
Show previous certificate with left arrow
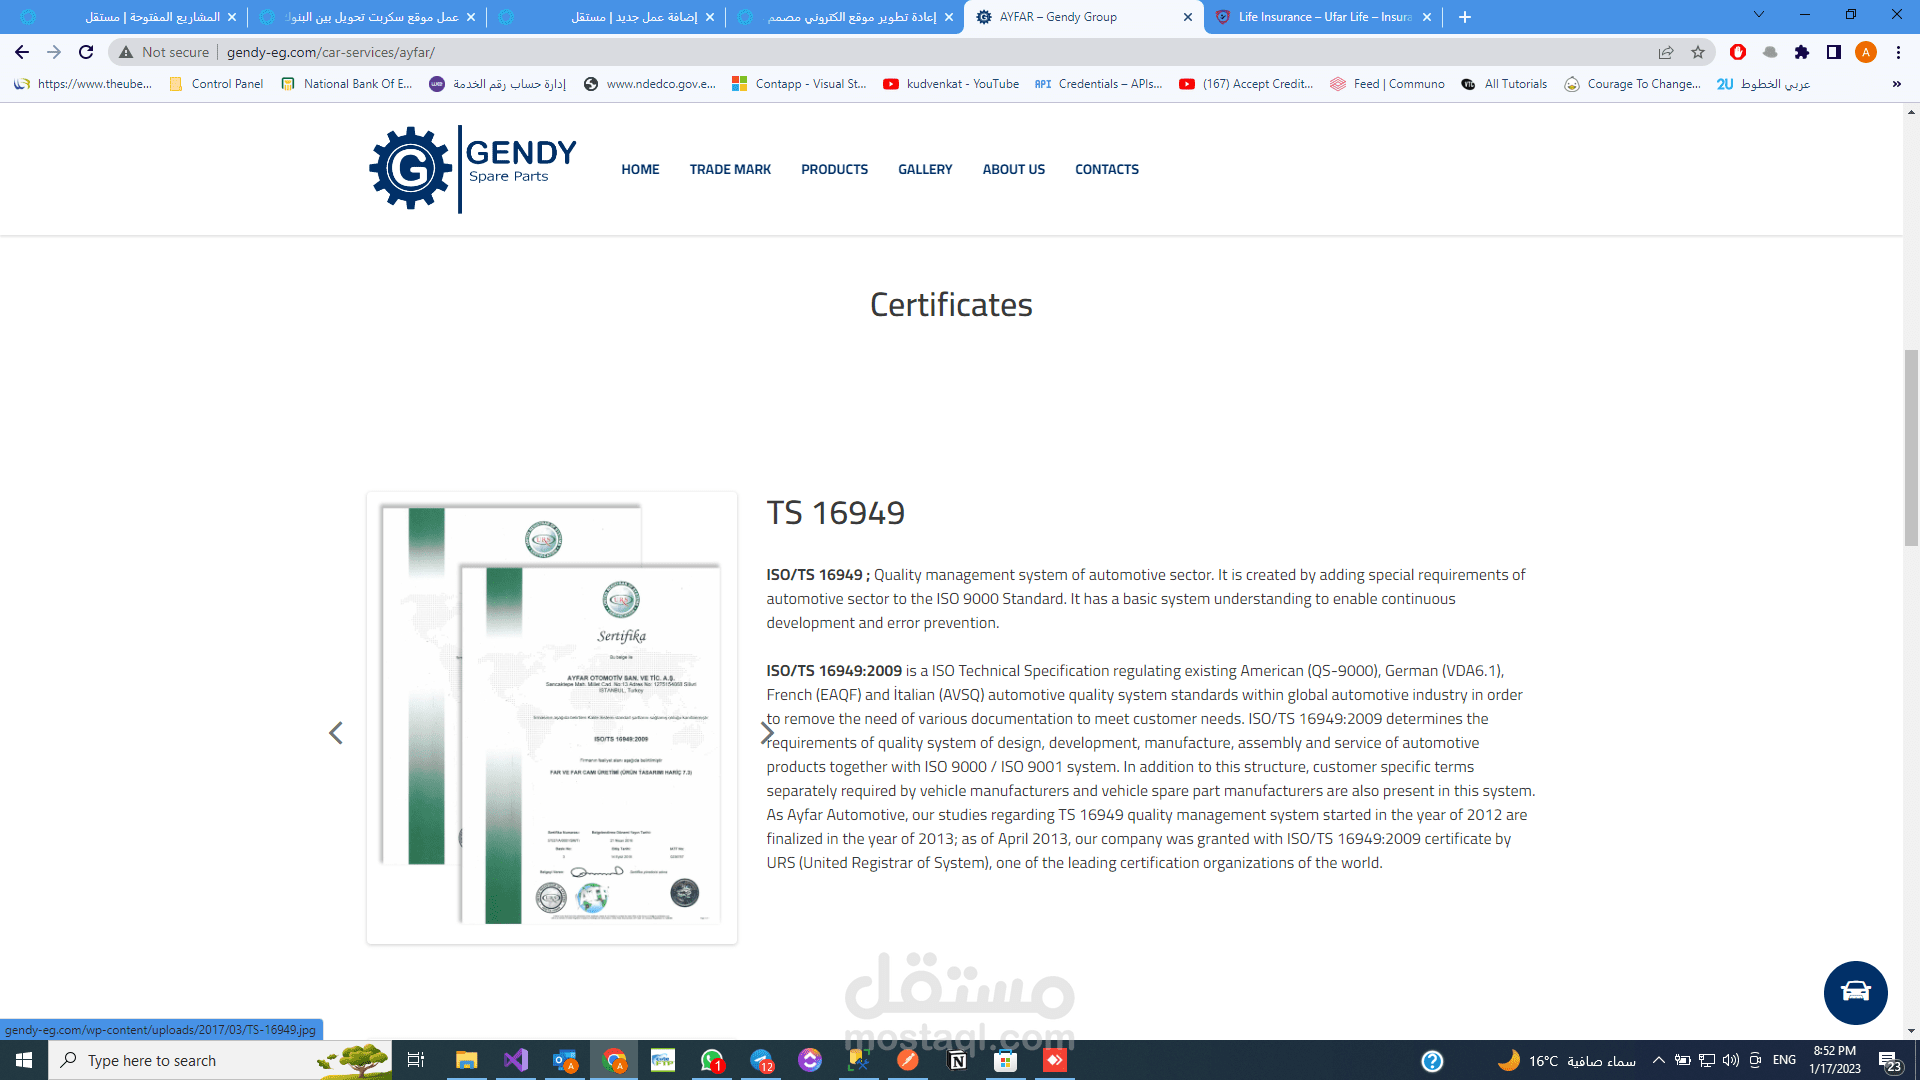click(336, 733)
